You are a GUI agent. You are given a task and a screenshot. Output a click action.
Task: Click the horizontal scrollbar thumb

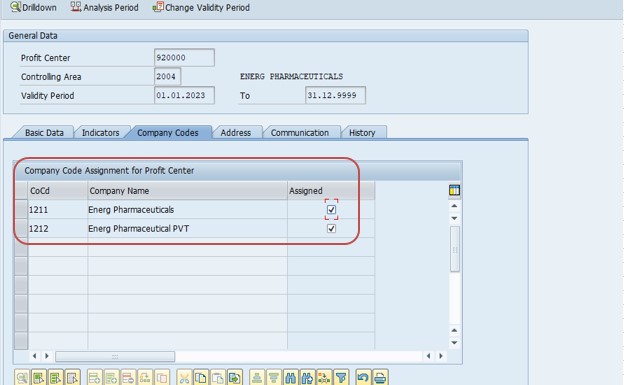point(115,356)
